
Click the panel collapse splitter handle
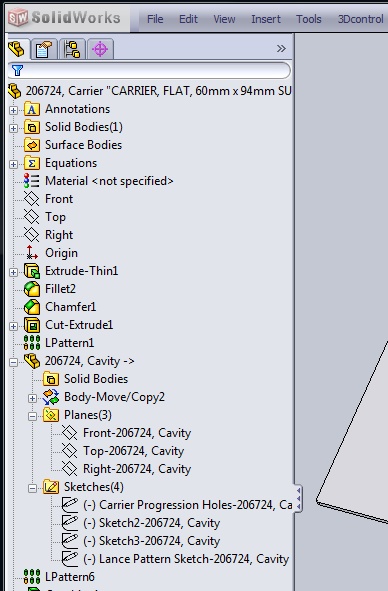point(298,498)
